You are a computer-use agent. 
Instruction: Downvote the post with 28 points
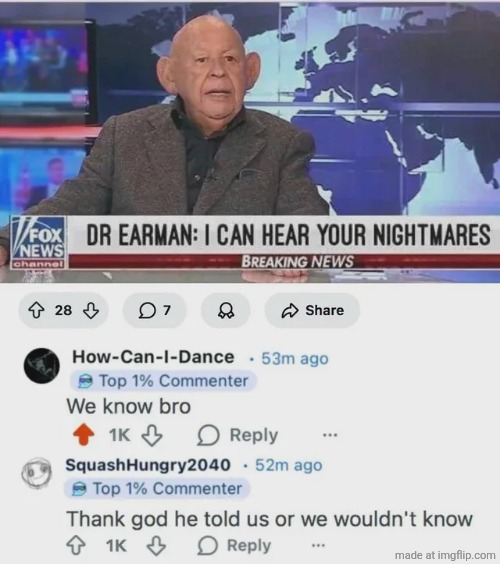pyautogui.click(x=91, y=310)
